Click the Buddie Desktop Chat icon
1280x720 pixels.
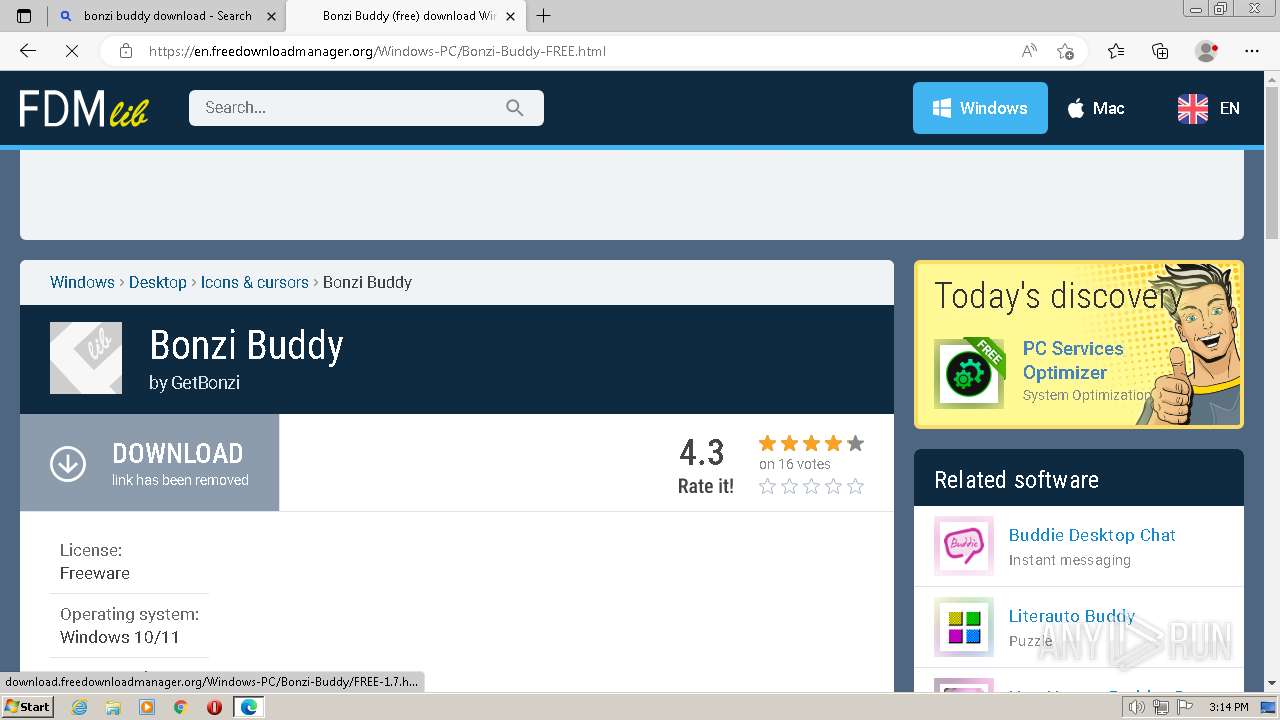964,546
